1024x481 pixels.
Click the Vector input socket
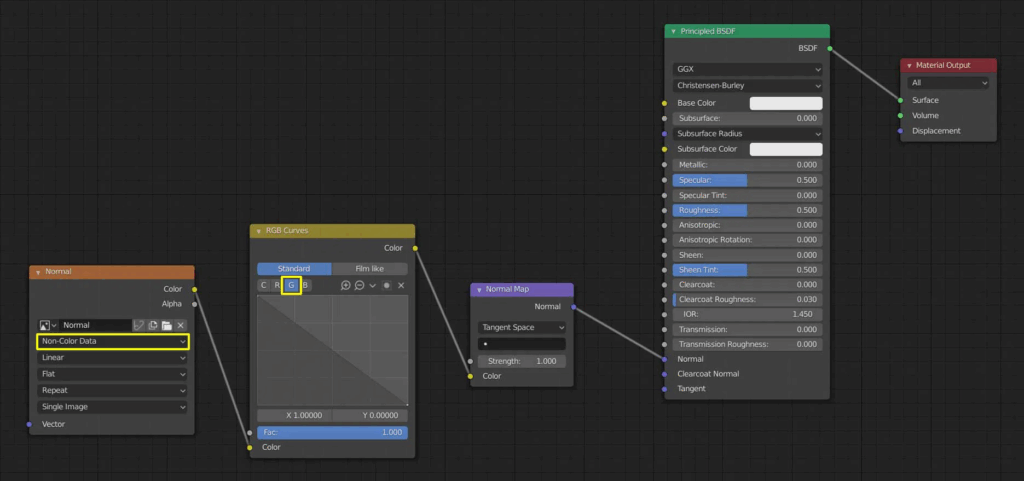[29, 424]
